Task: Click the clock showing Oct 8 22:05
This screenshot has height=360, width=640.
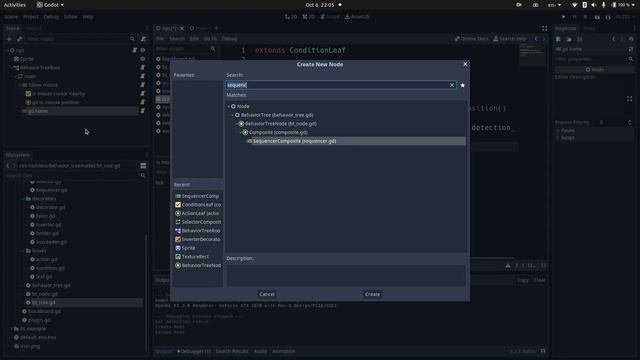Action: coord(320,5)
